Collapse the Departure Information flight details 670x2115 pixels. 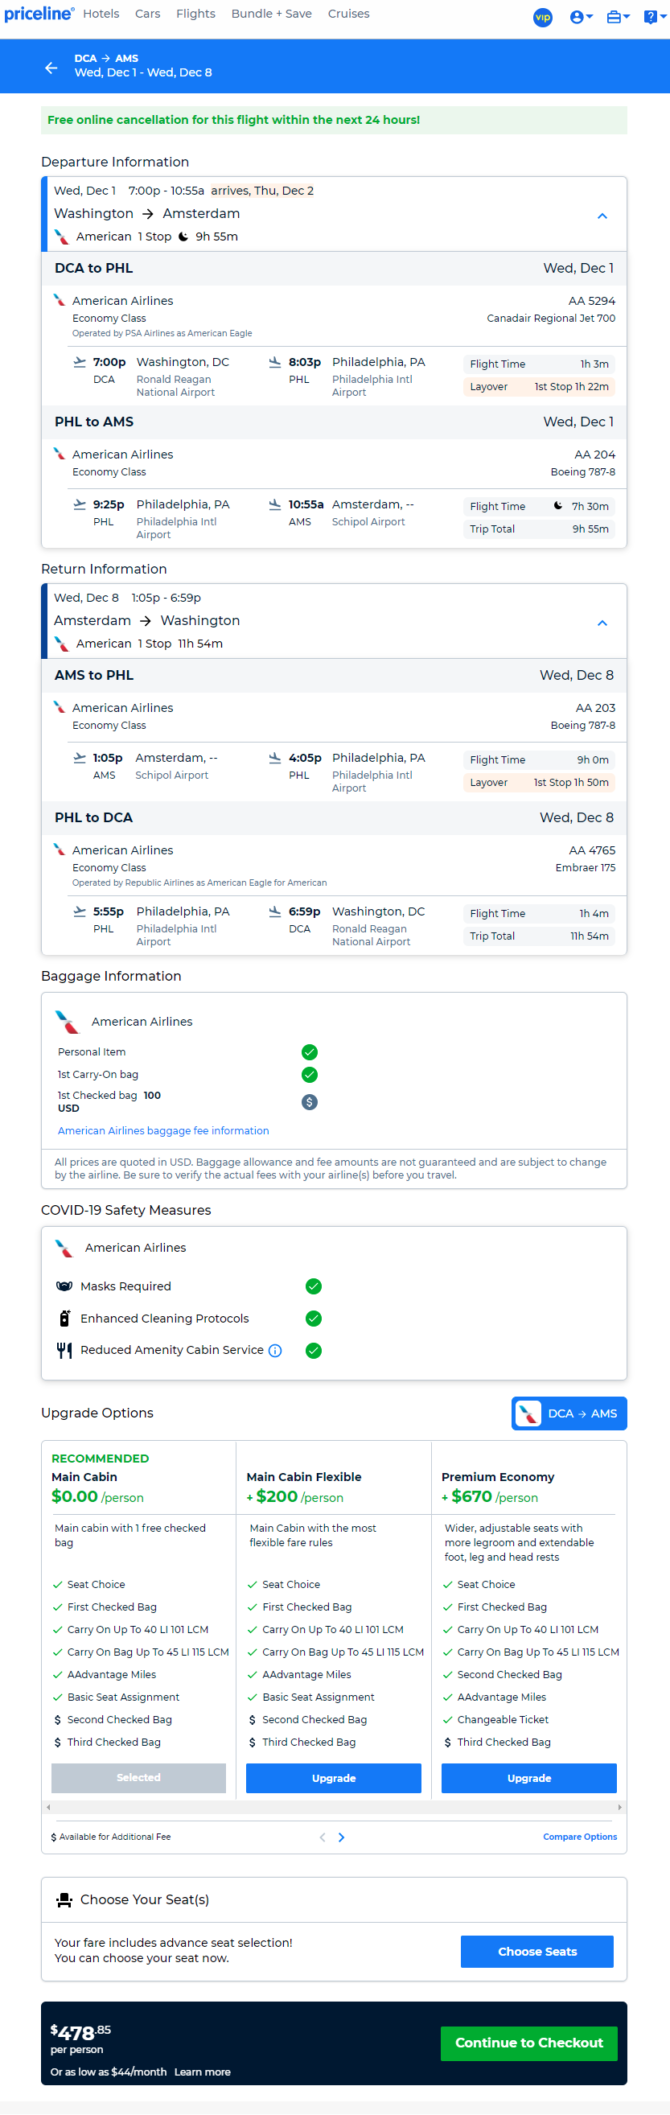coord(602,216)
